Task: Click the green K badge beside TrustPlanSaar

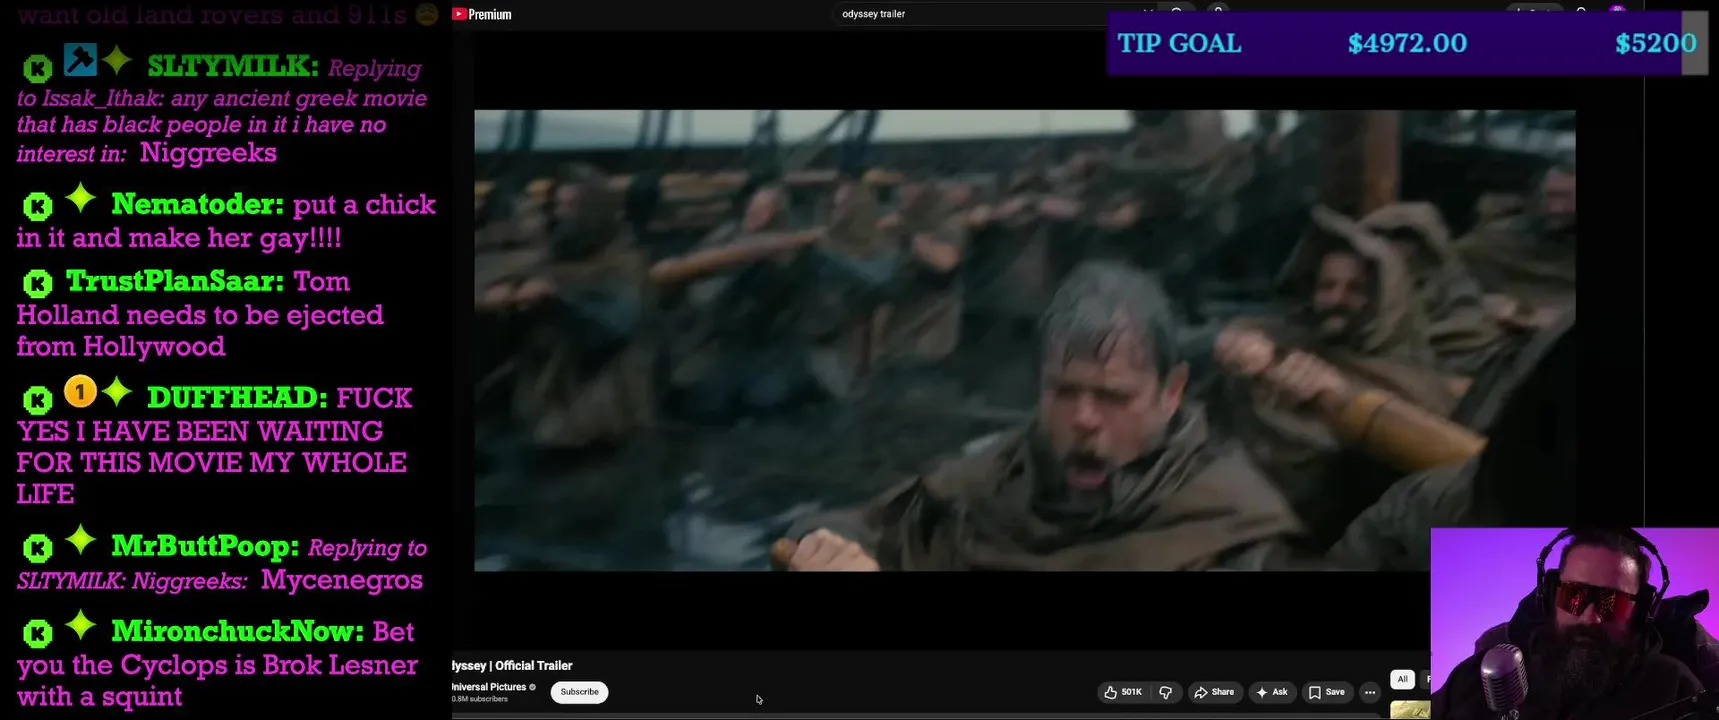Action: (38, 284)
